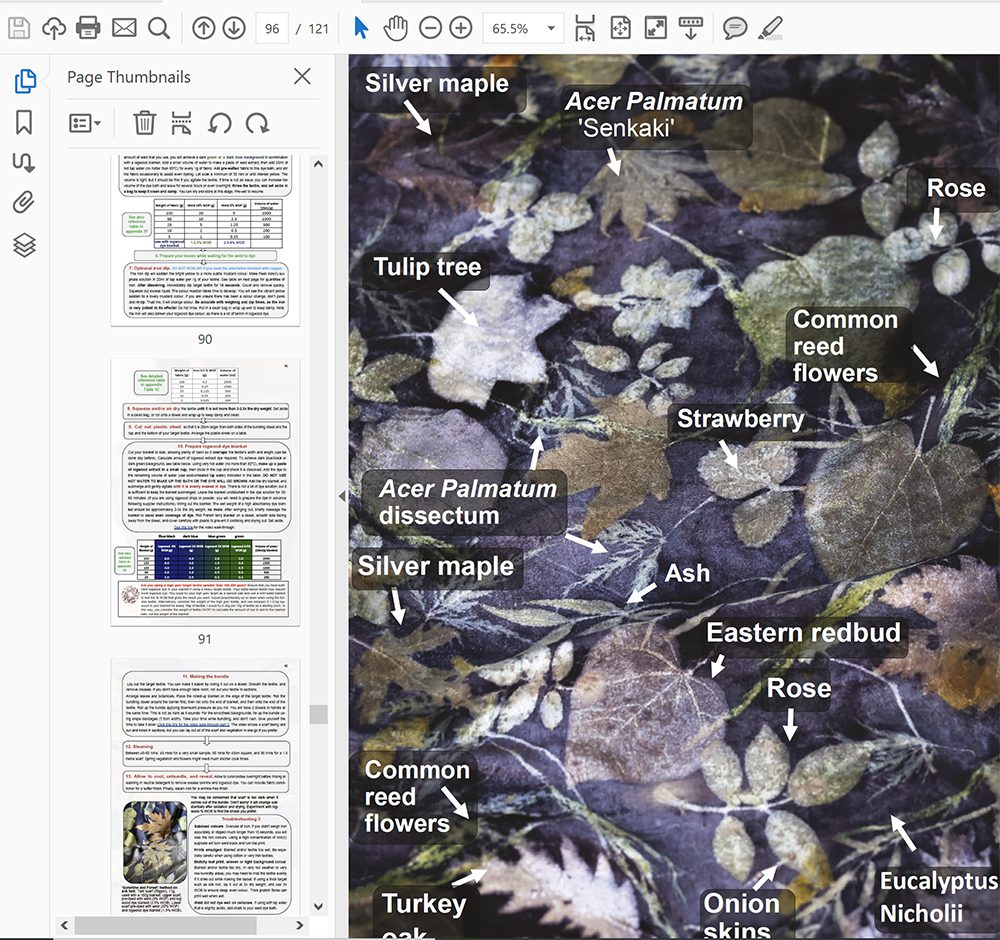Click thumbnail panel scroll left arrow
This screenshot has height=940, width=1000.
64,925
